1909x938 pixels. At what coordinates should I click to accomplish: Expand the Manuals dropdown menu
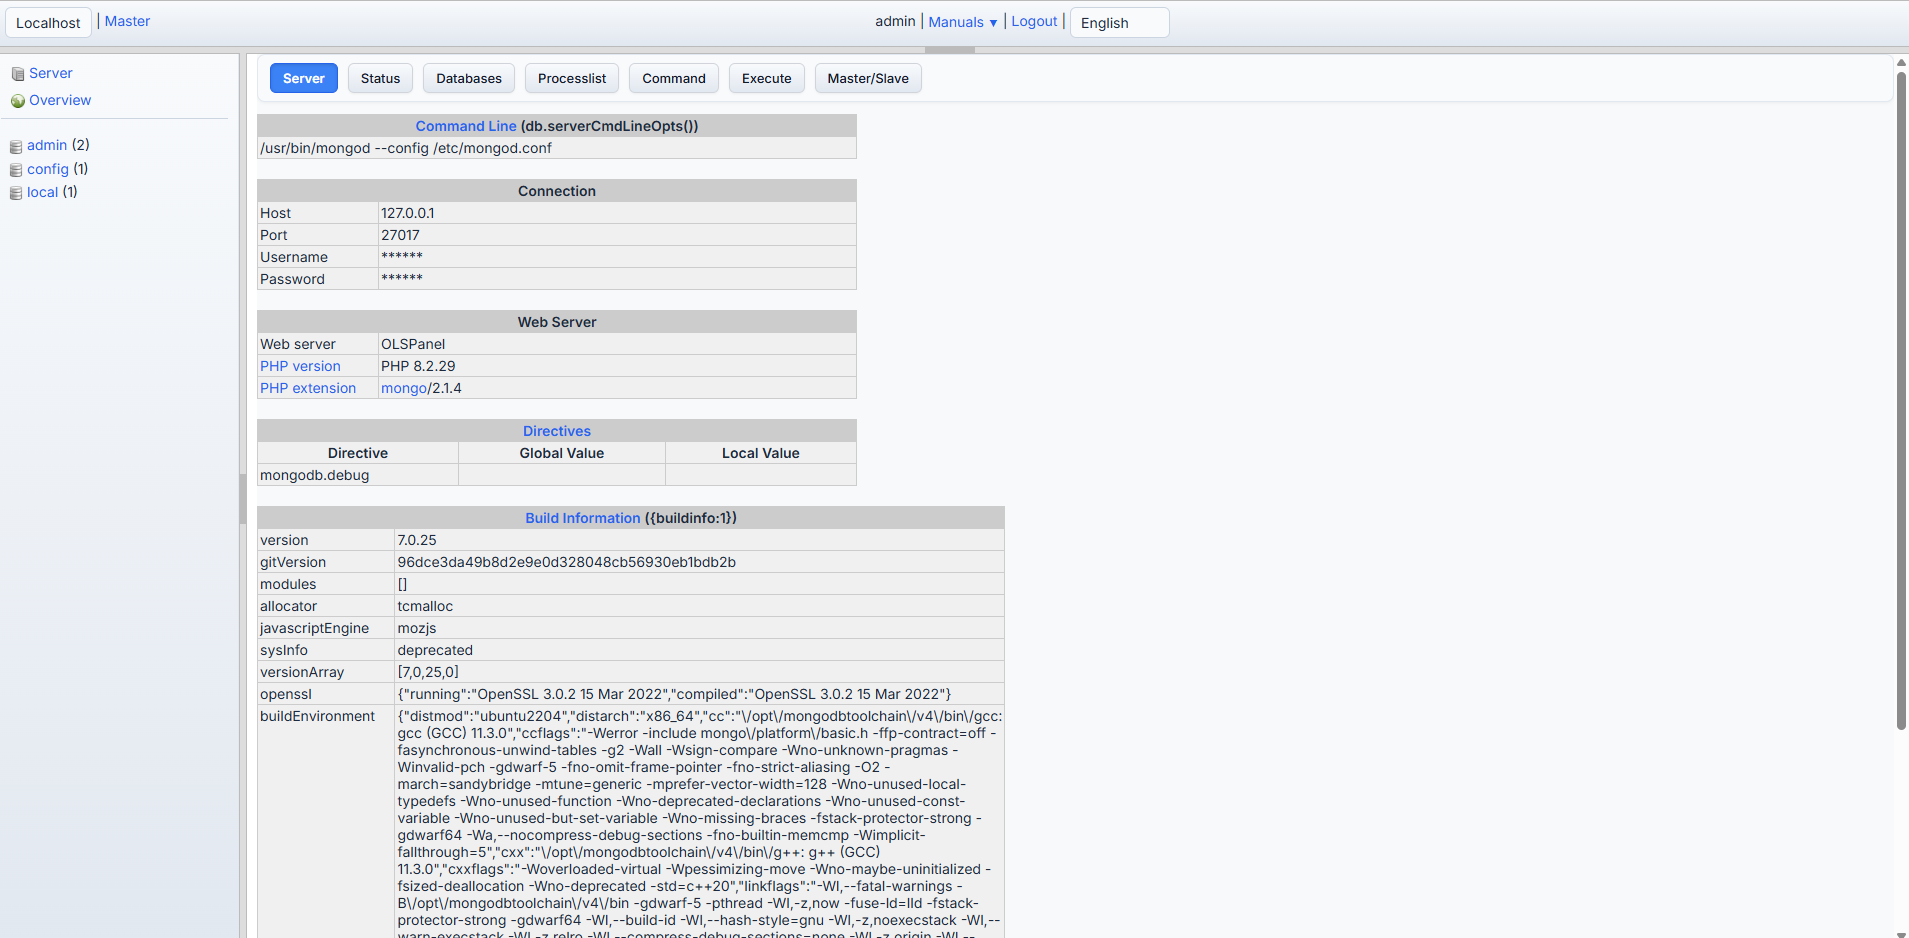point(962,22)
